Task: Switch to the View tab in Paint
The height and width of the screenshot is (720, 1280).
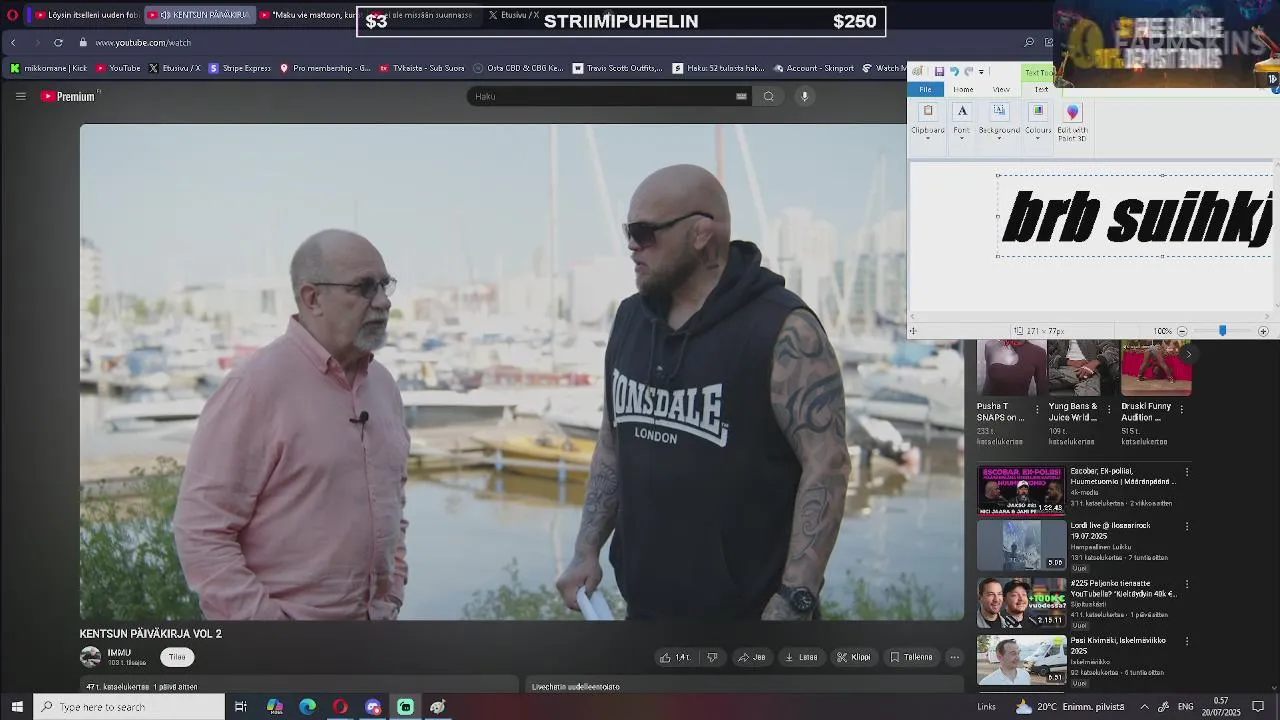Action: pos(1001,89)
